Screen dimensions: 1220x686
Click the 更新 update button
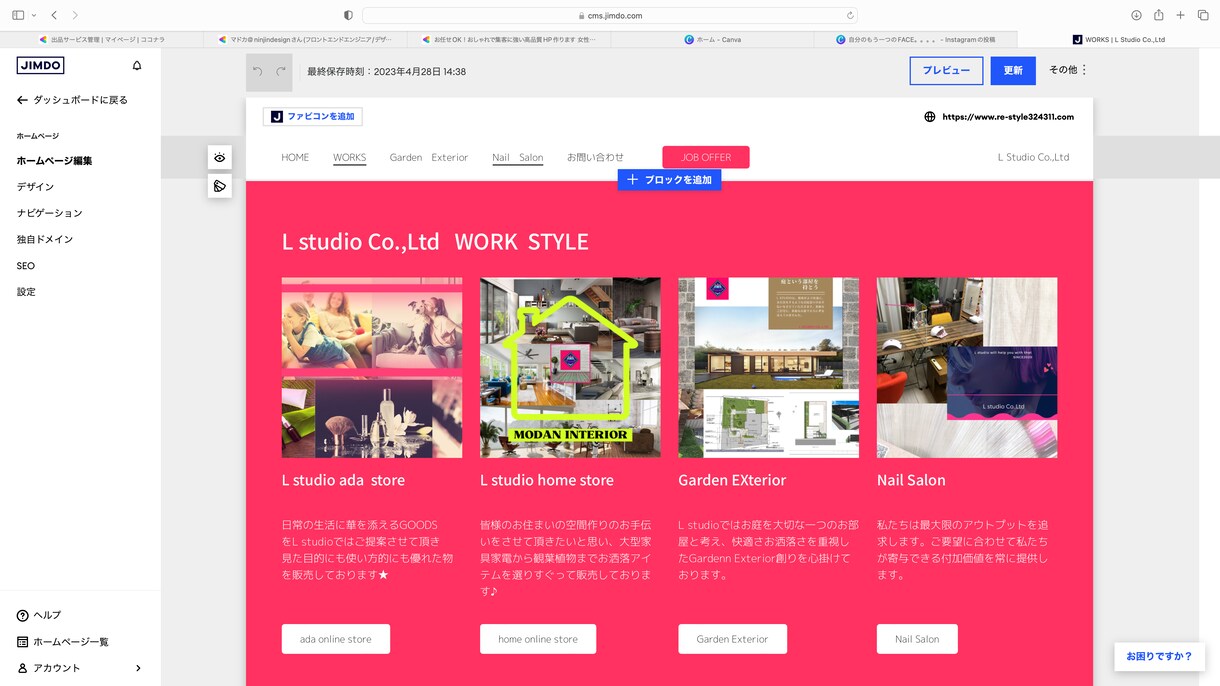1013,71
